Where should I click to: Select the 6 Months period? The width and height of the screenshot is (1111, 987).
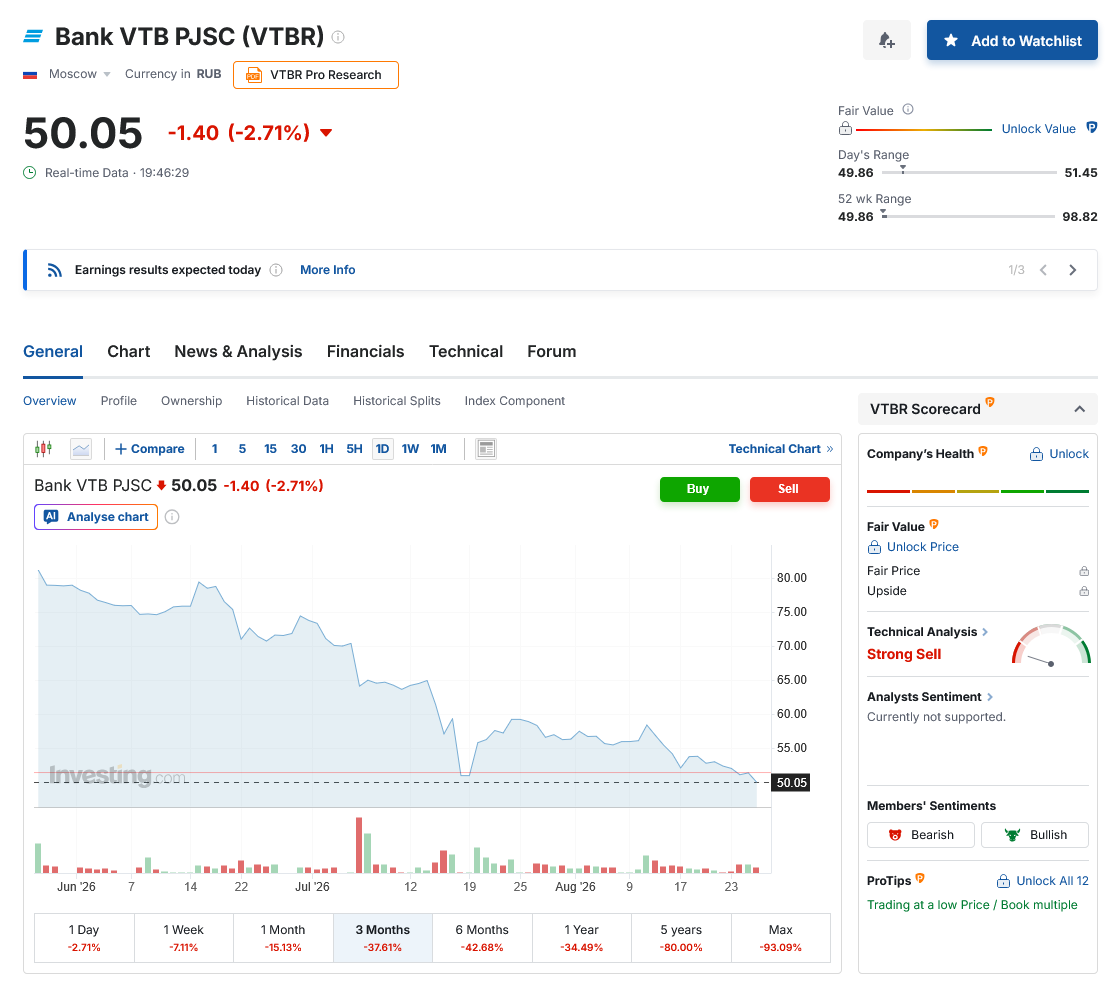coord(482,938)
